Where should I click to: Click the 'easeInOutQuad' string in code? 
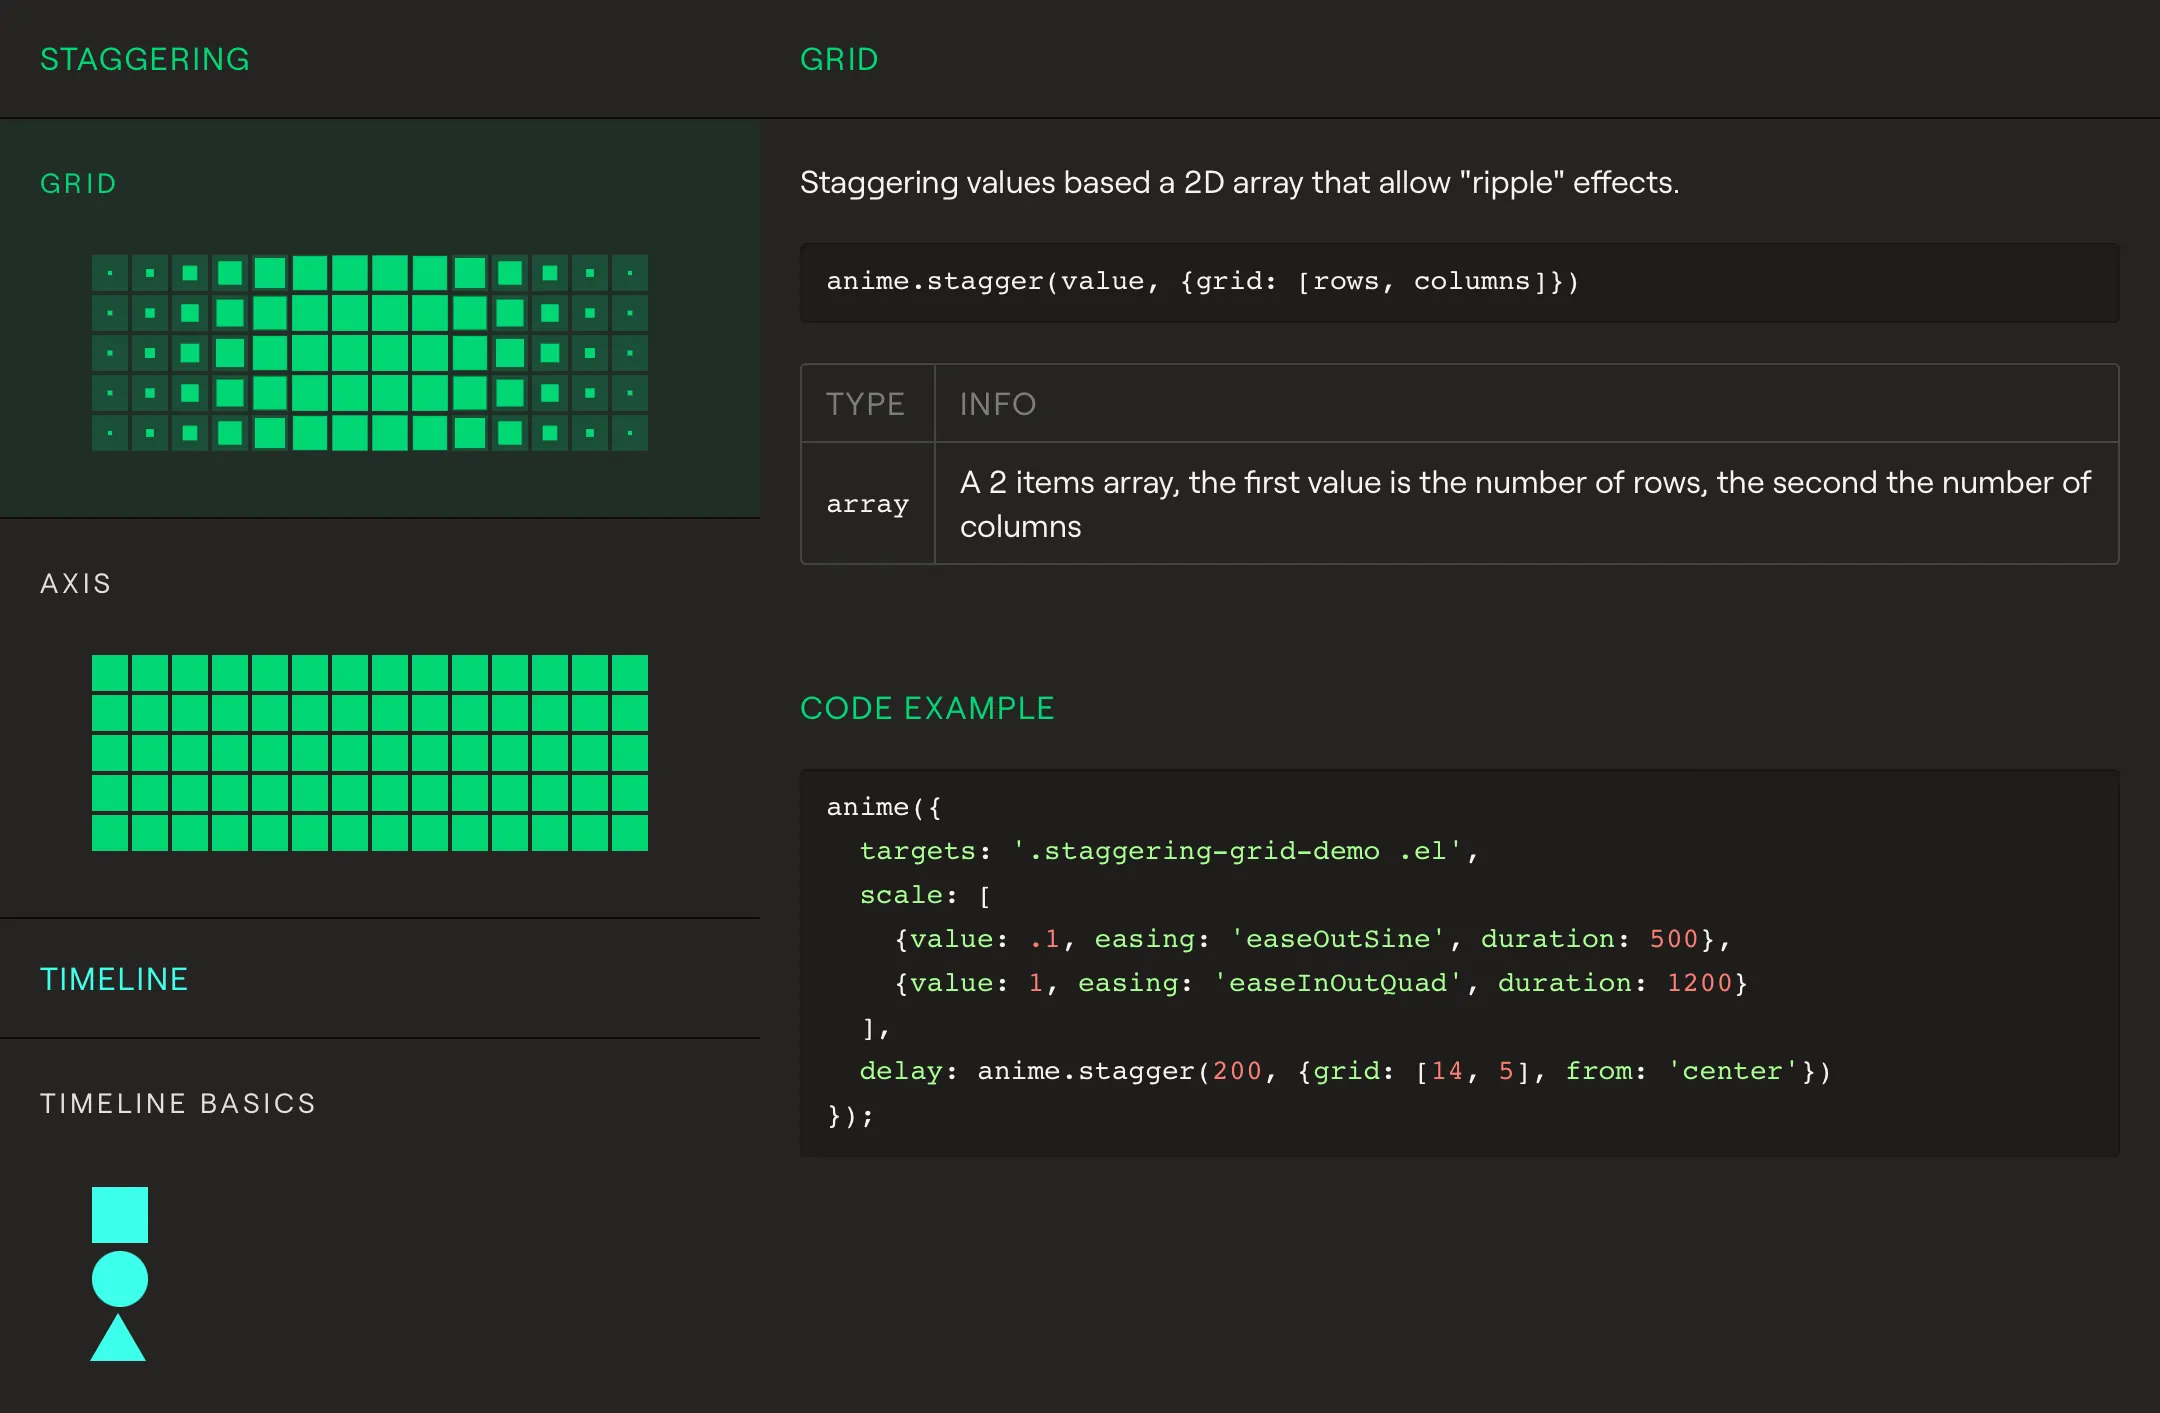click(1338, 983)
